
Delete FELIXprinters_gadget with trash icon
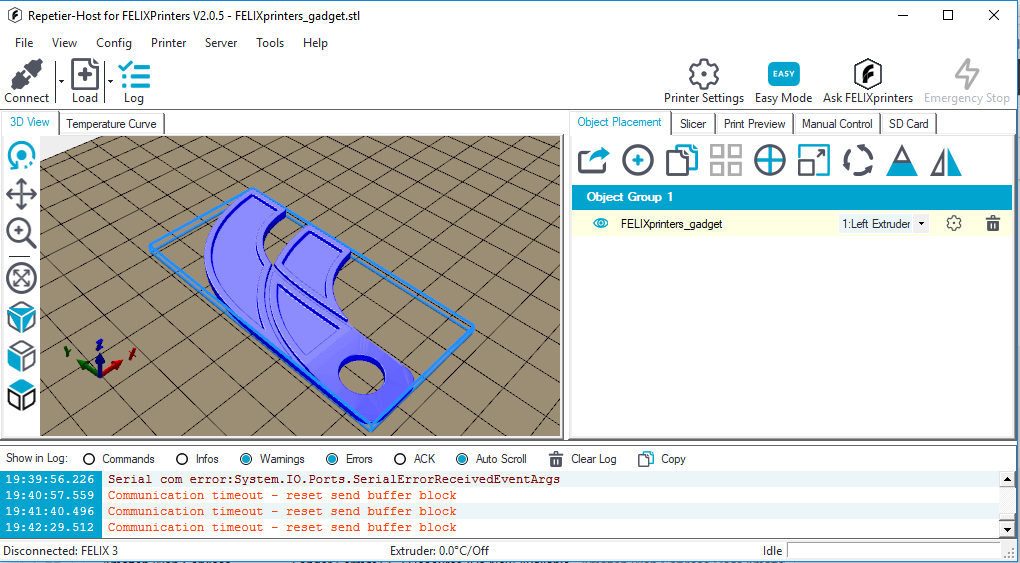[993, 223]
